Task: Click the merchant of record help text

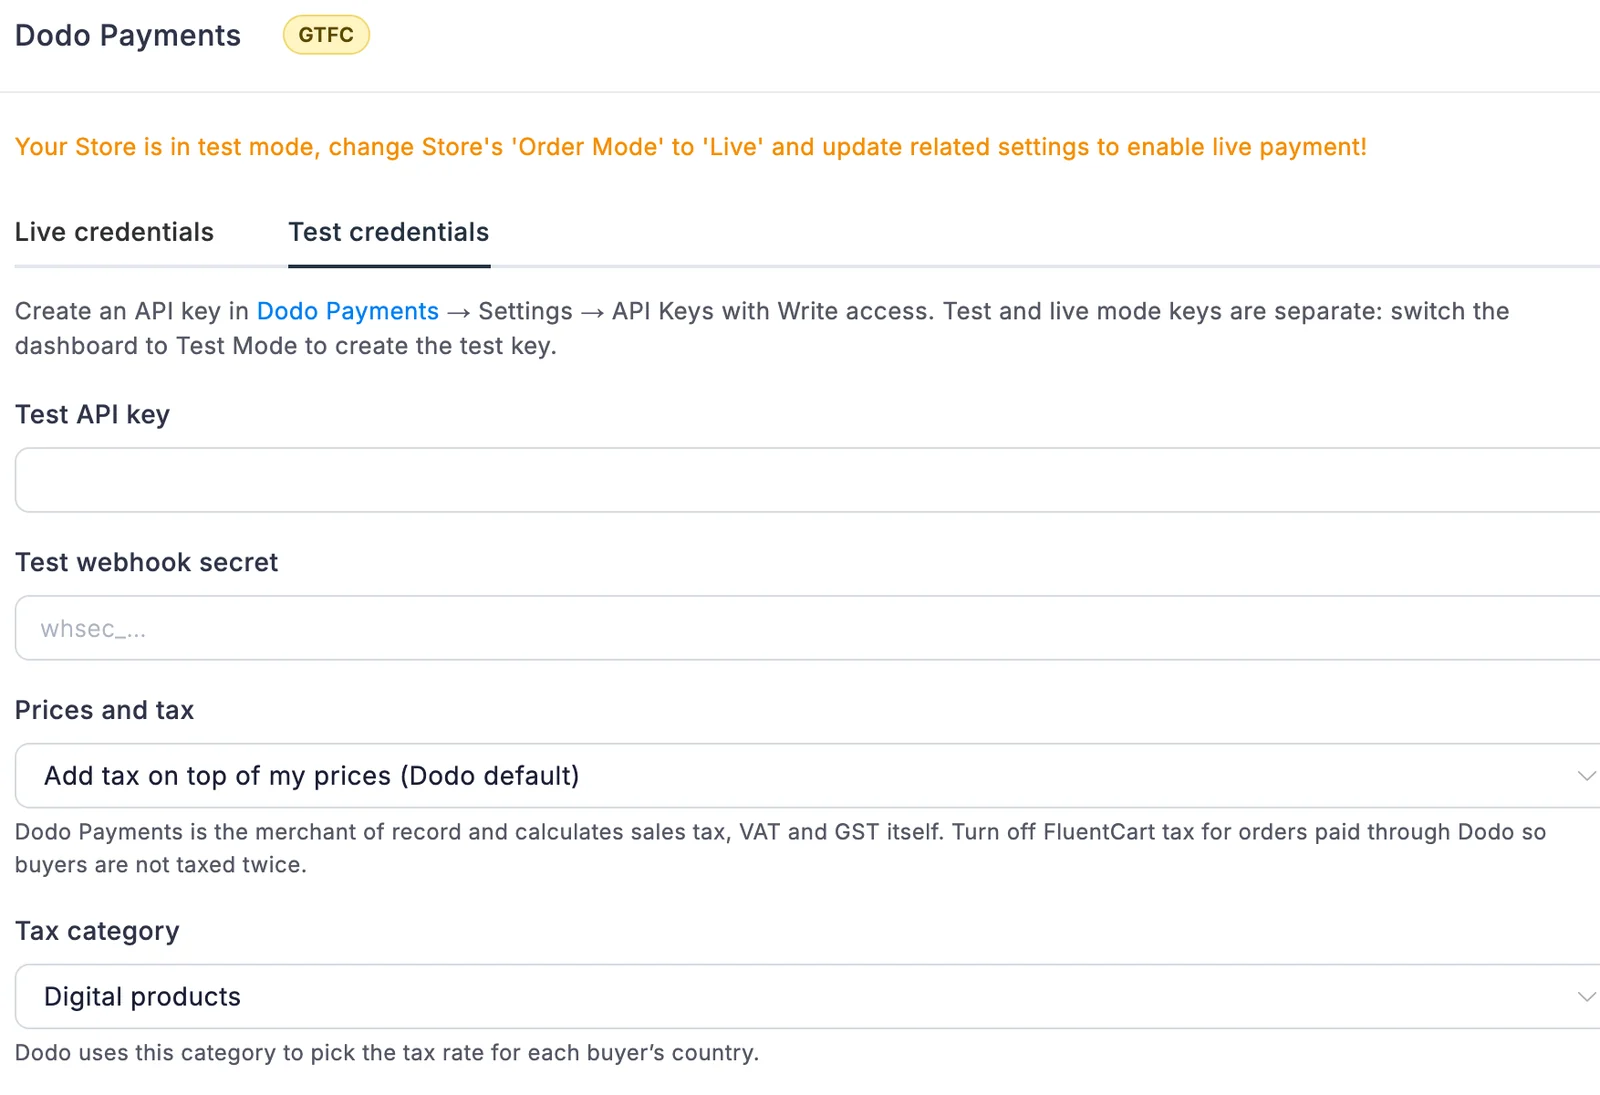Action: 781,848
